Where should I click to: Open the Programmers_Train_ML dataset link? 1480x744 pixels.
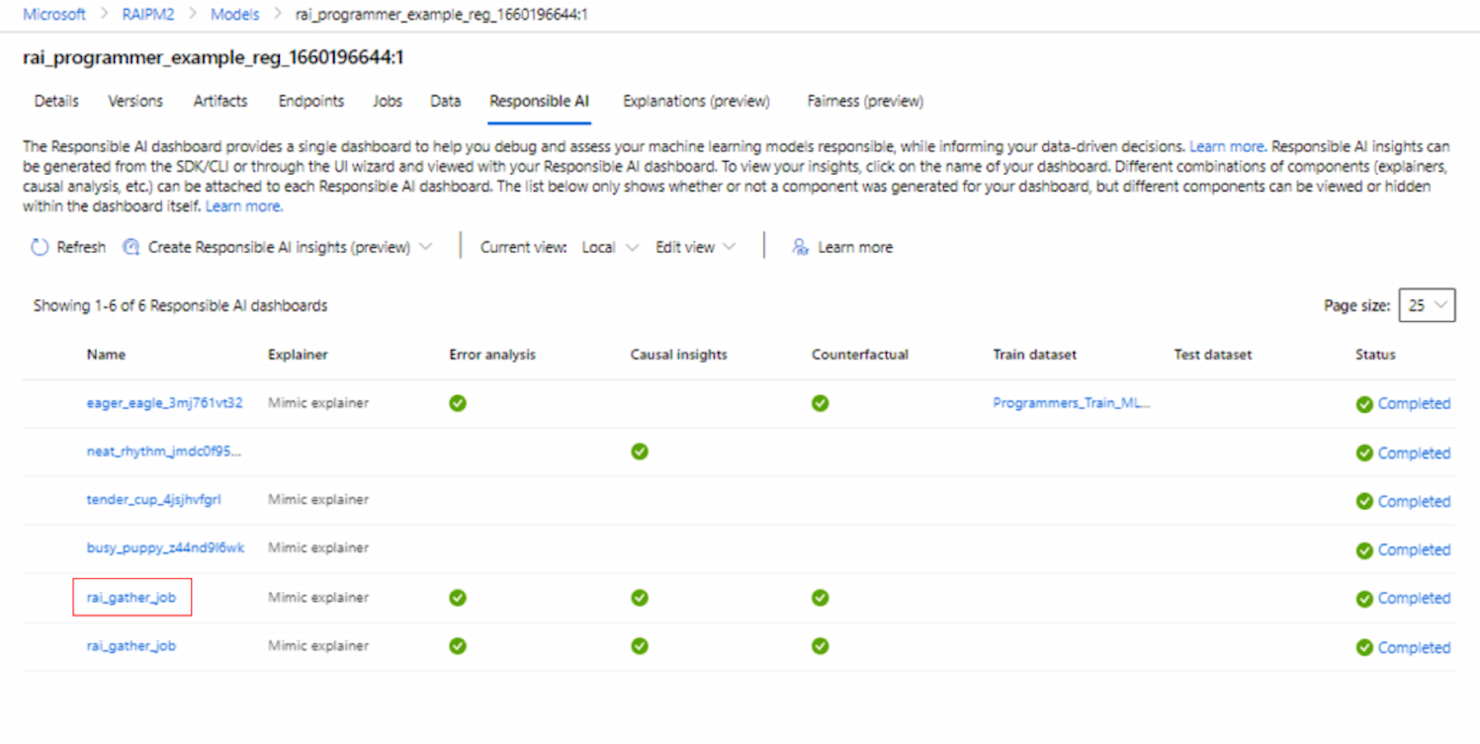tap(1070, 402)
